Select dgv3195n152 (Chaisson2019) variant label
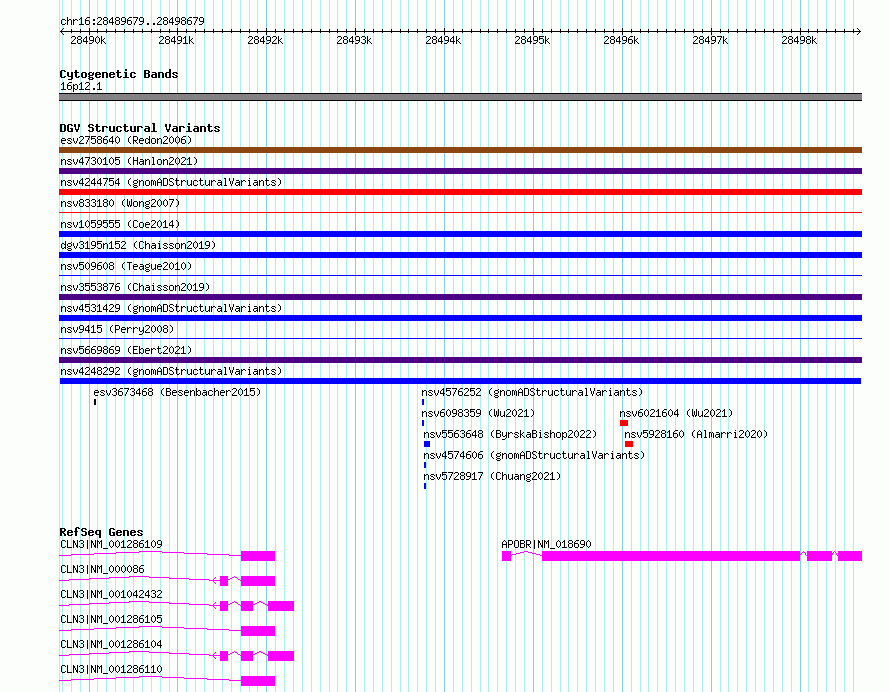 click(x=138, y=245)
